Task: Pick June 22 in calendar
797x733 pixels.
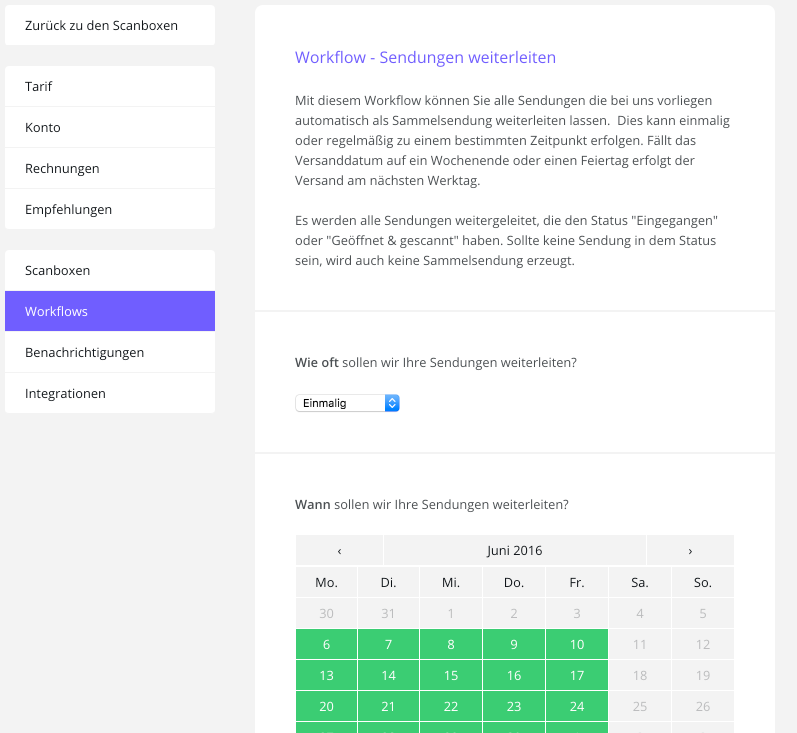Action: click(451, 707)
